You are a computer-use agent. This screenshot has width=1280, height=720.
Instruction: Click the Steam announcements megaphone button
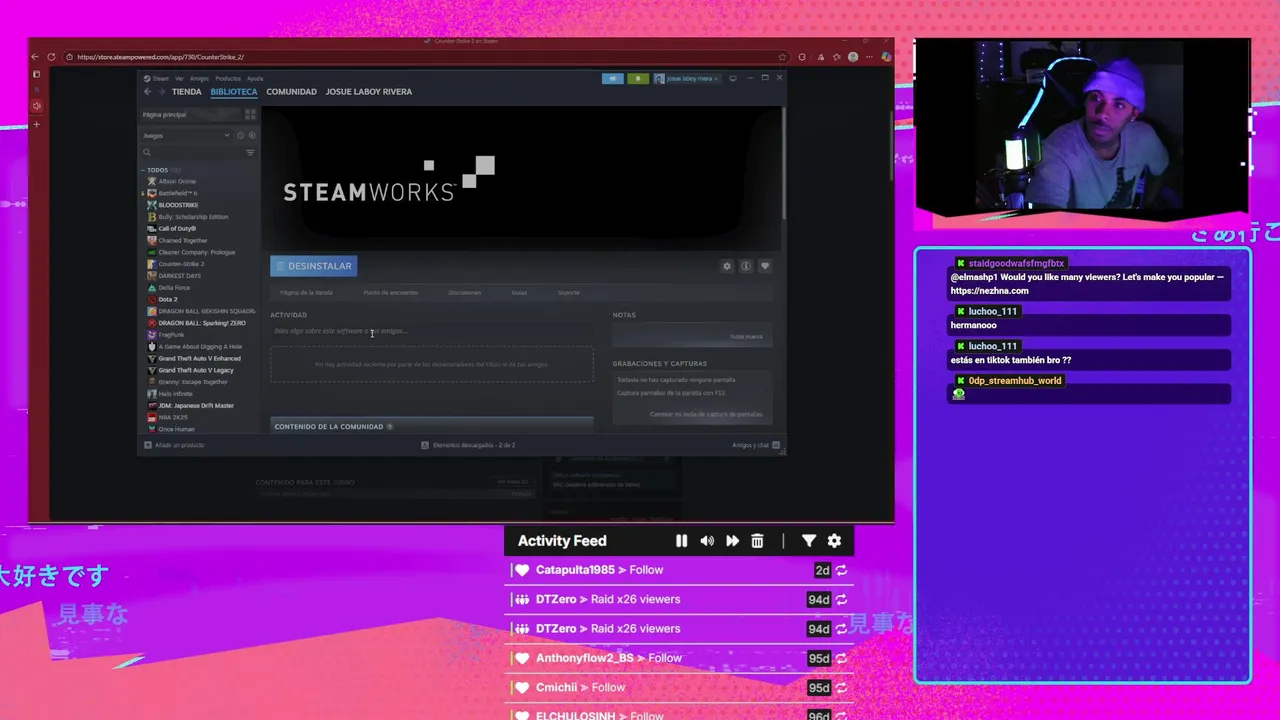tap(612, 78)
